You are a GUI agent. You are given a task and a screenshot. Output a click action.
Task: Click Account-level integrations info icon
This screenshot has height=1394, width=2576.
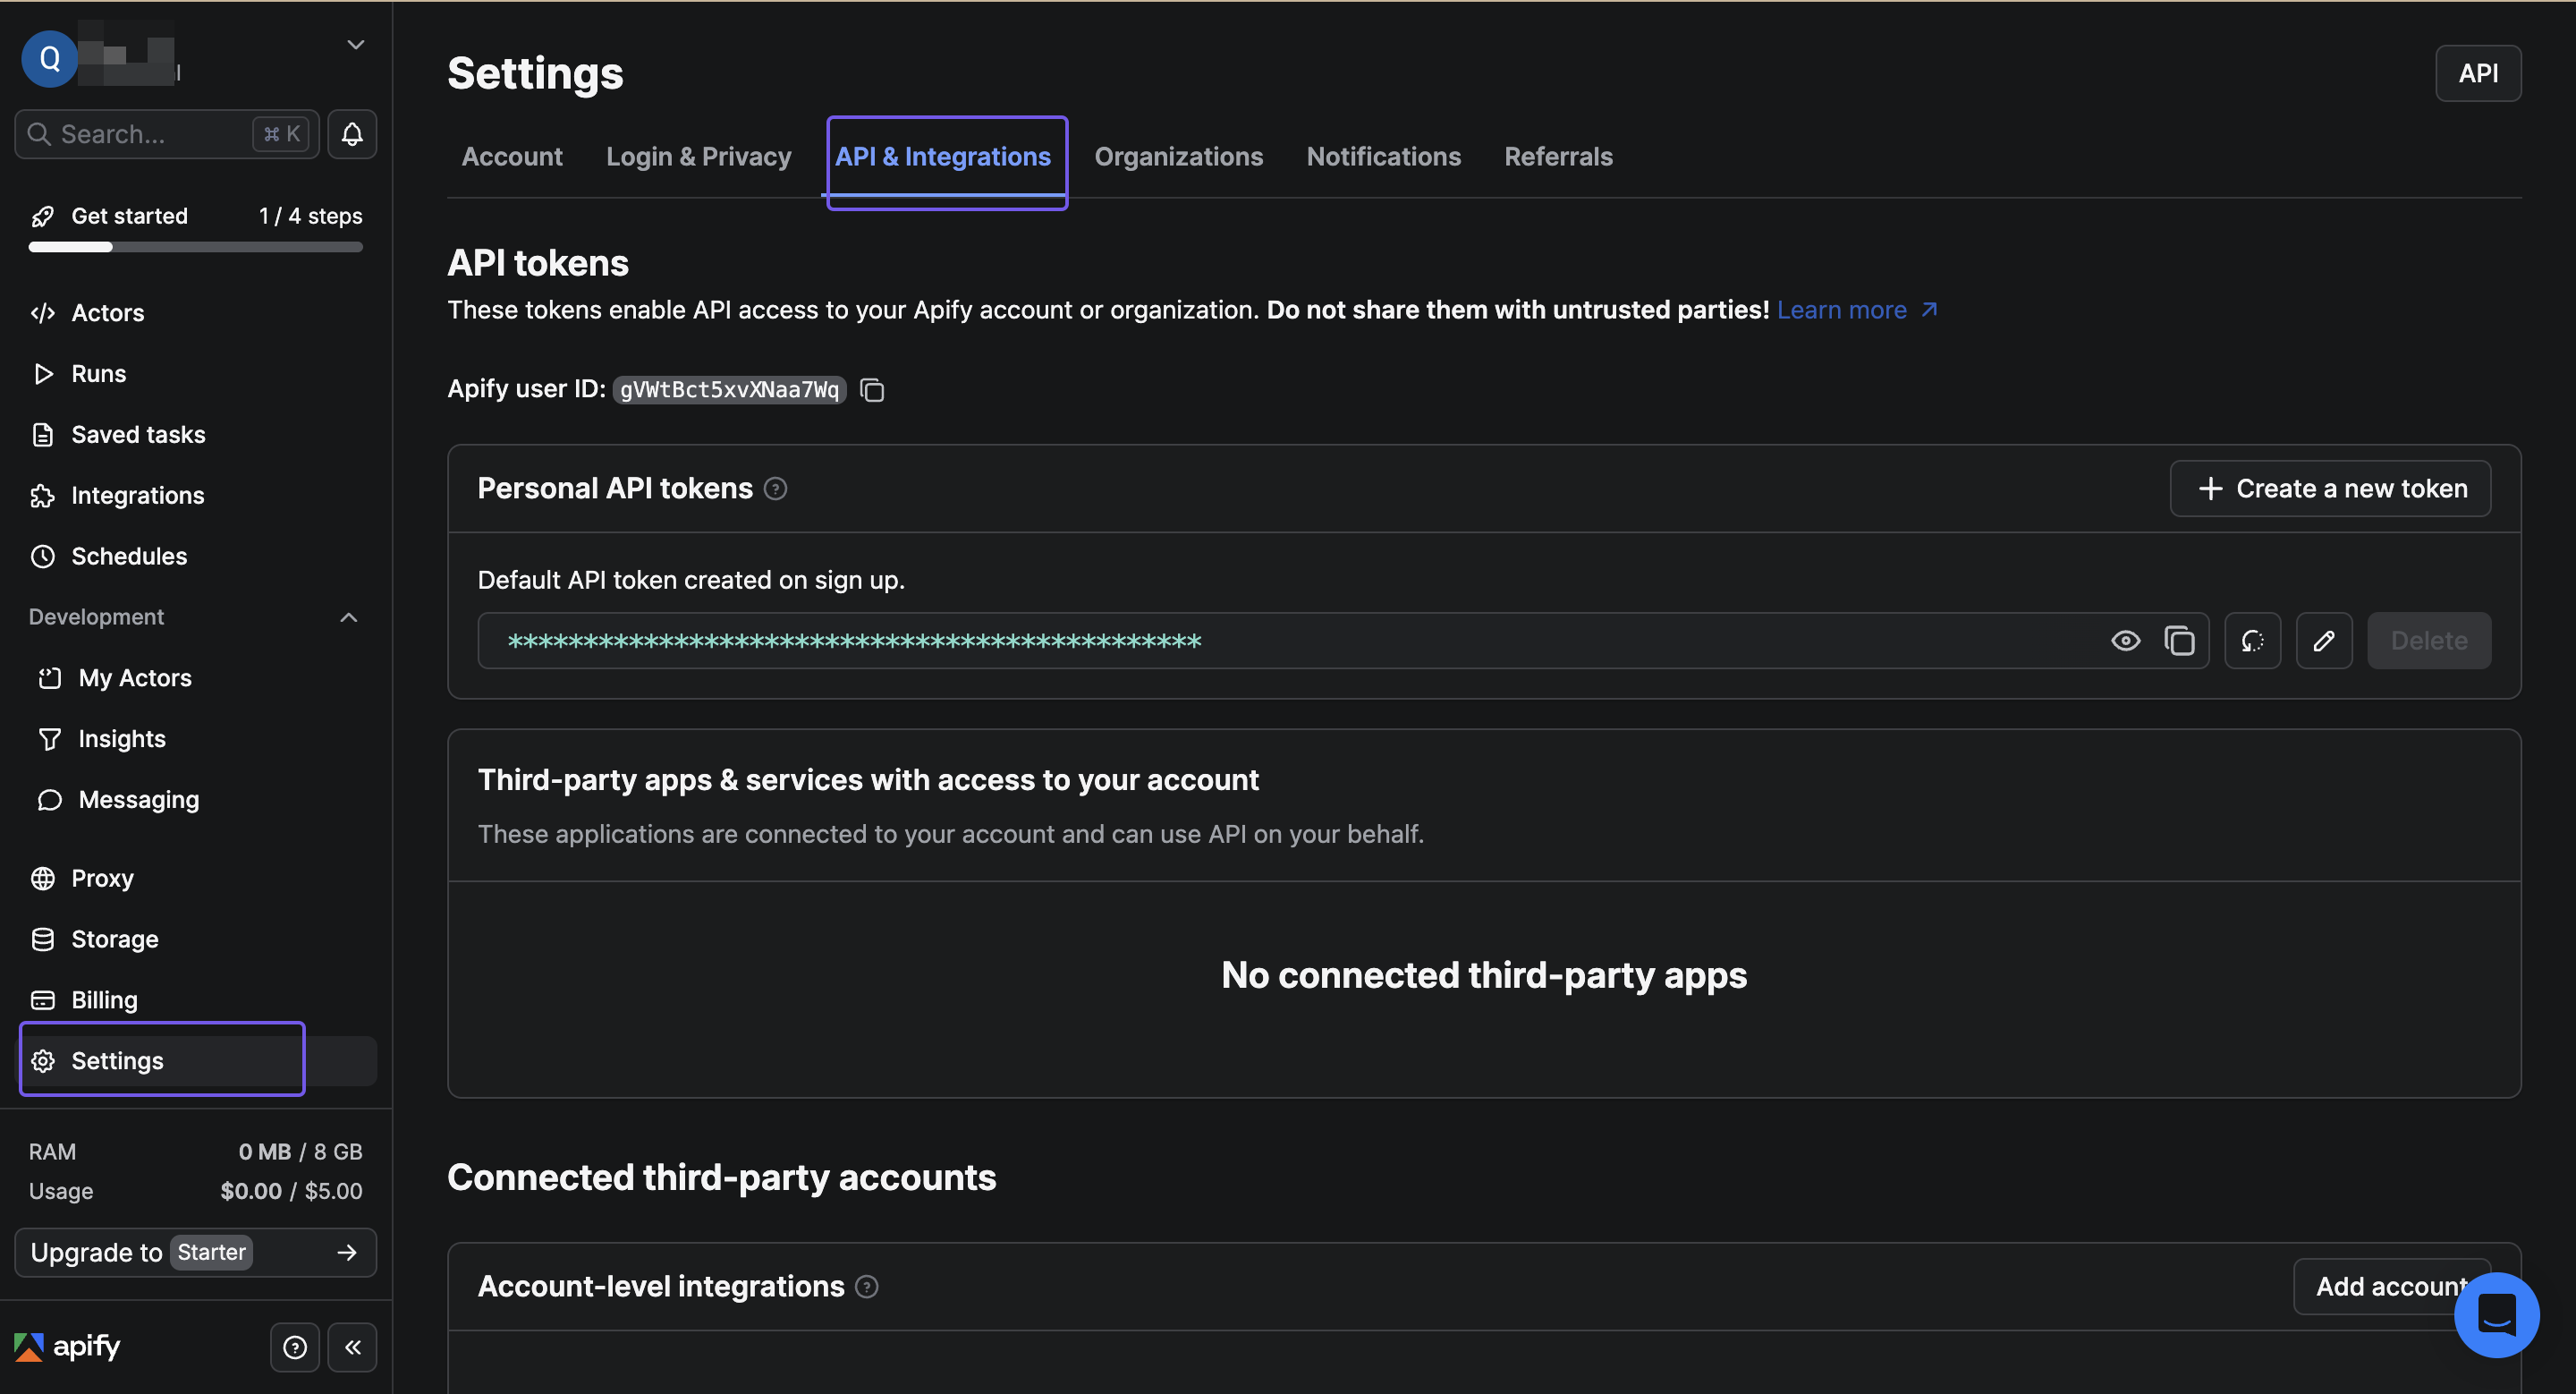867,1287
